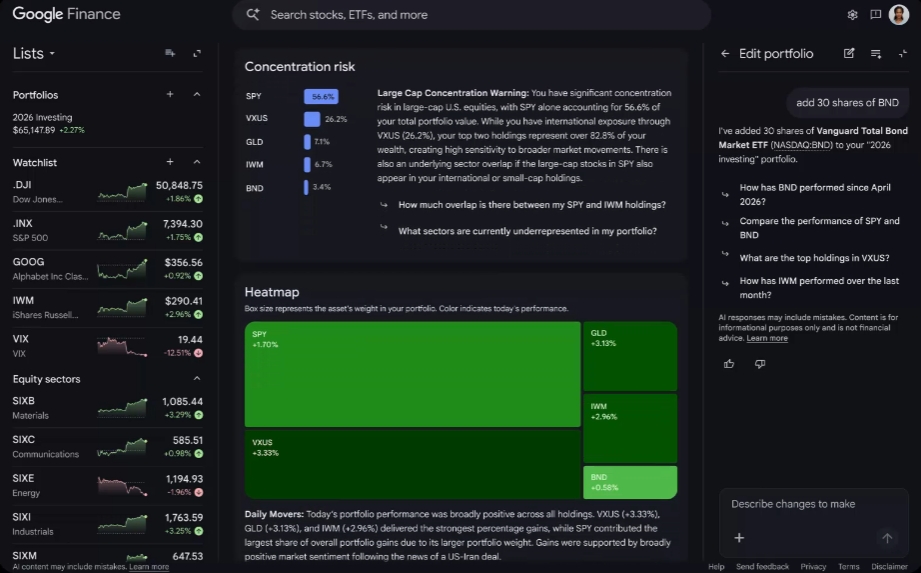Open the Privacy footer link
The image size is (921, 573).
(x=813, y=567)
